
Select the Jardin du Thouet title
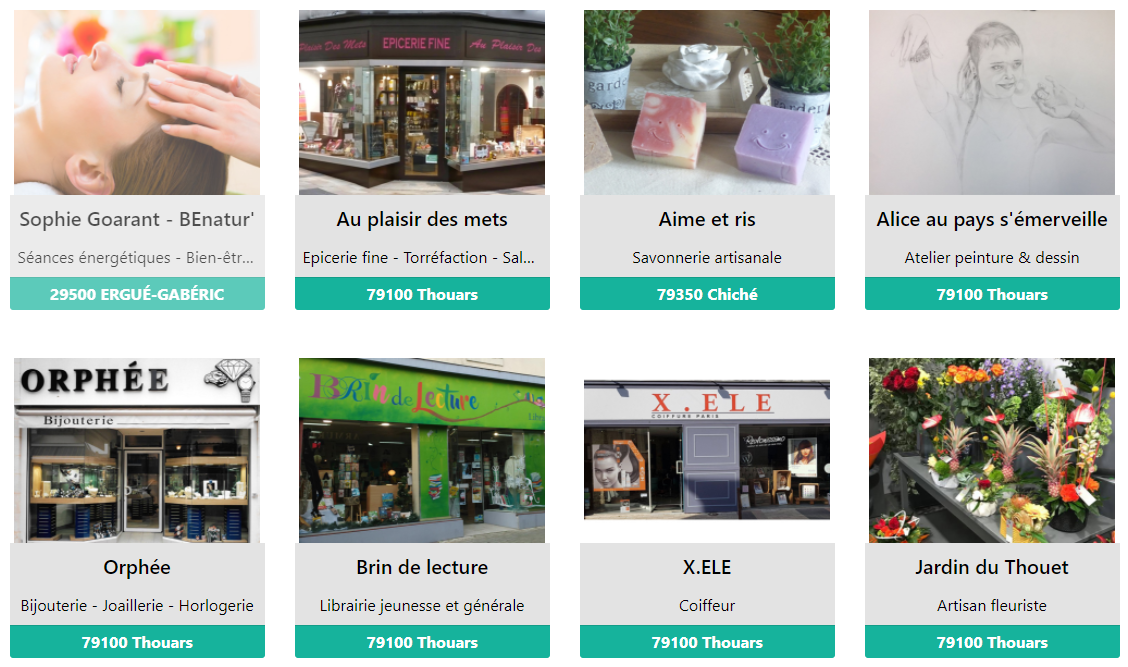click(x=992, y=568)
